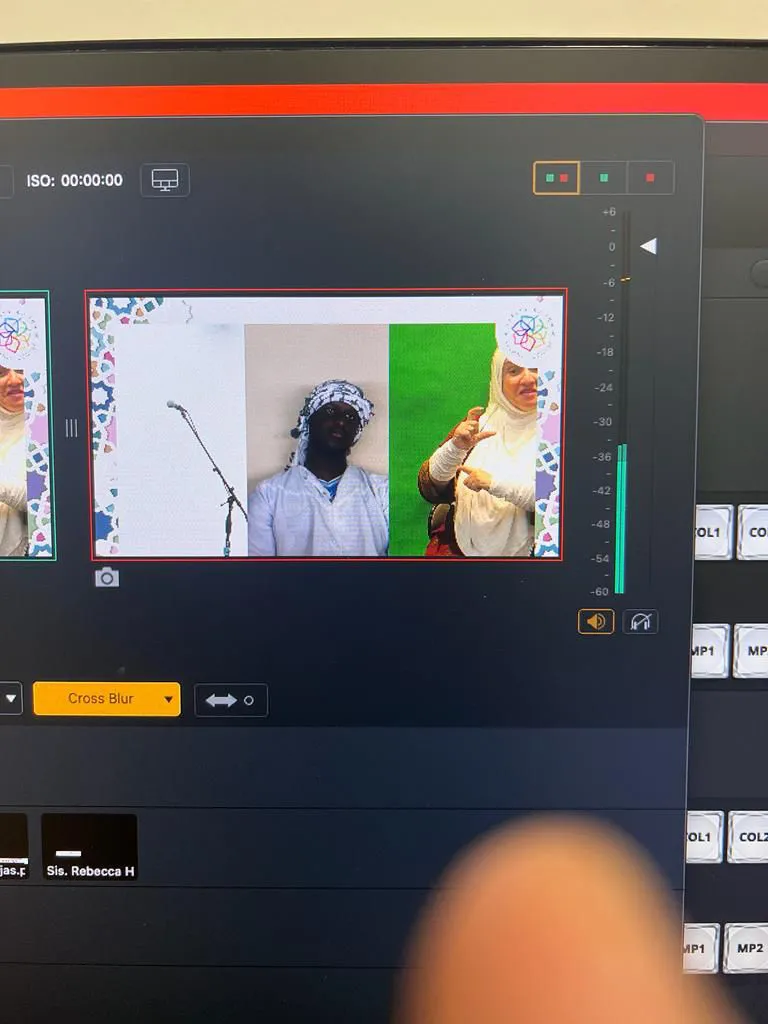Click the red-bordered program video window
Screen dimensions: 768x1024
[327, 425]
